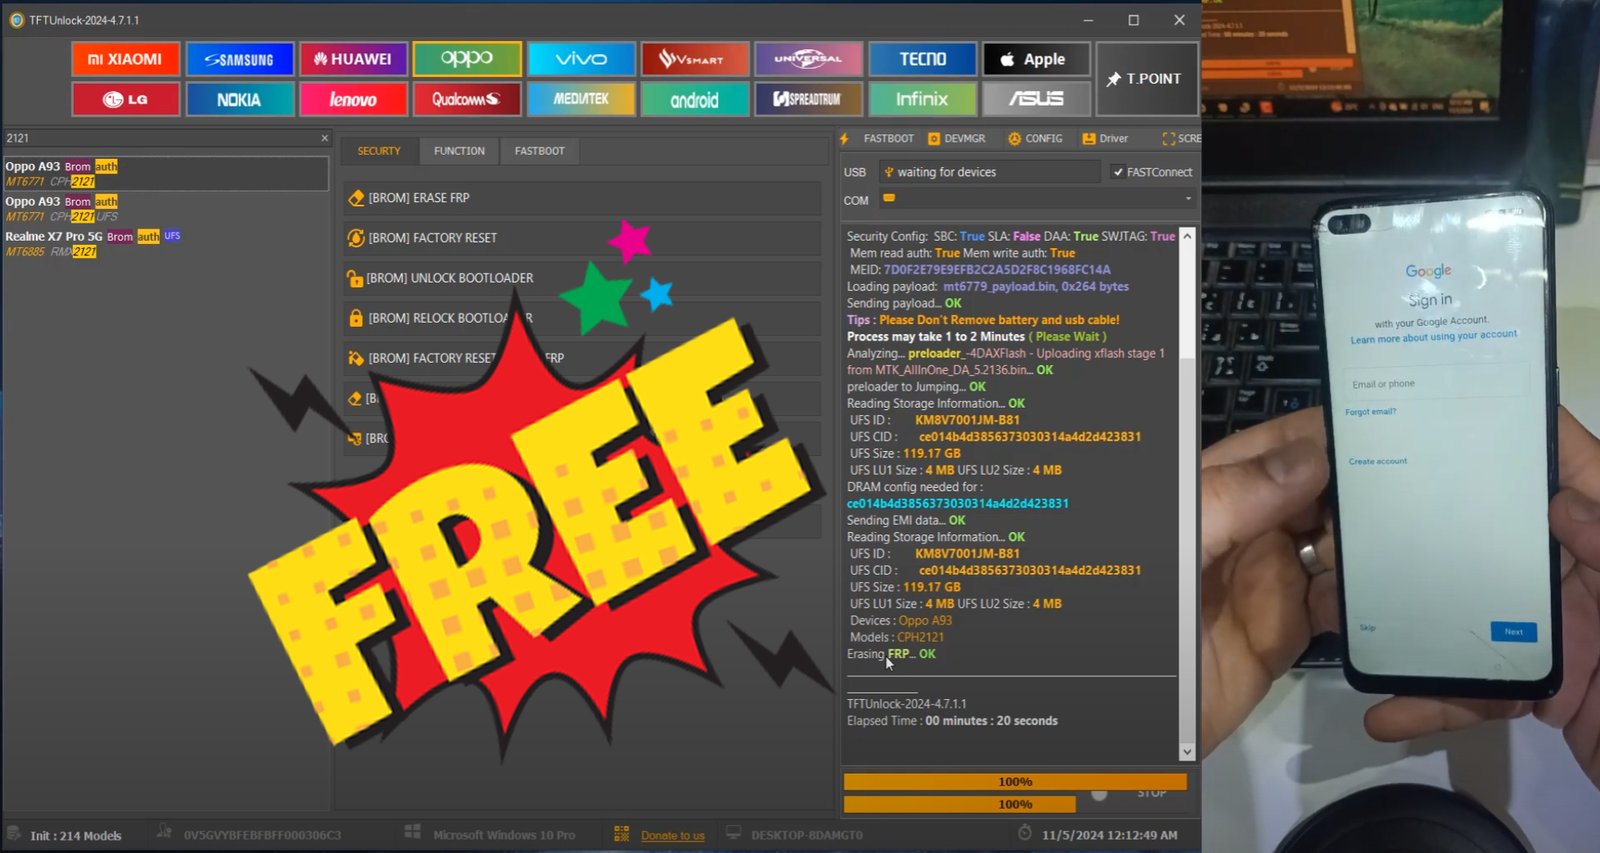Tap Forgot email? on the phone
Screen dimensions: 1600x853
(1371, 412)
